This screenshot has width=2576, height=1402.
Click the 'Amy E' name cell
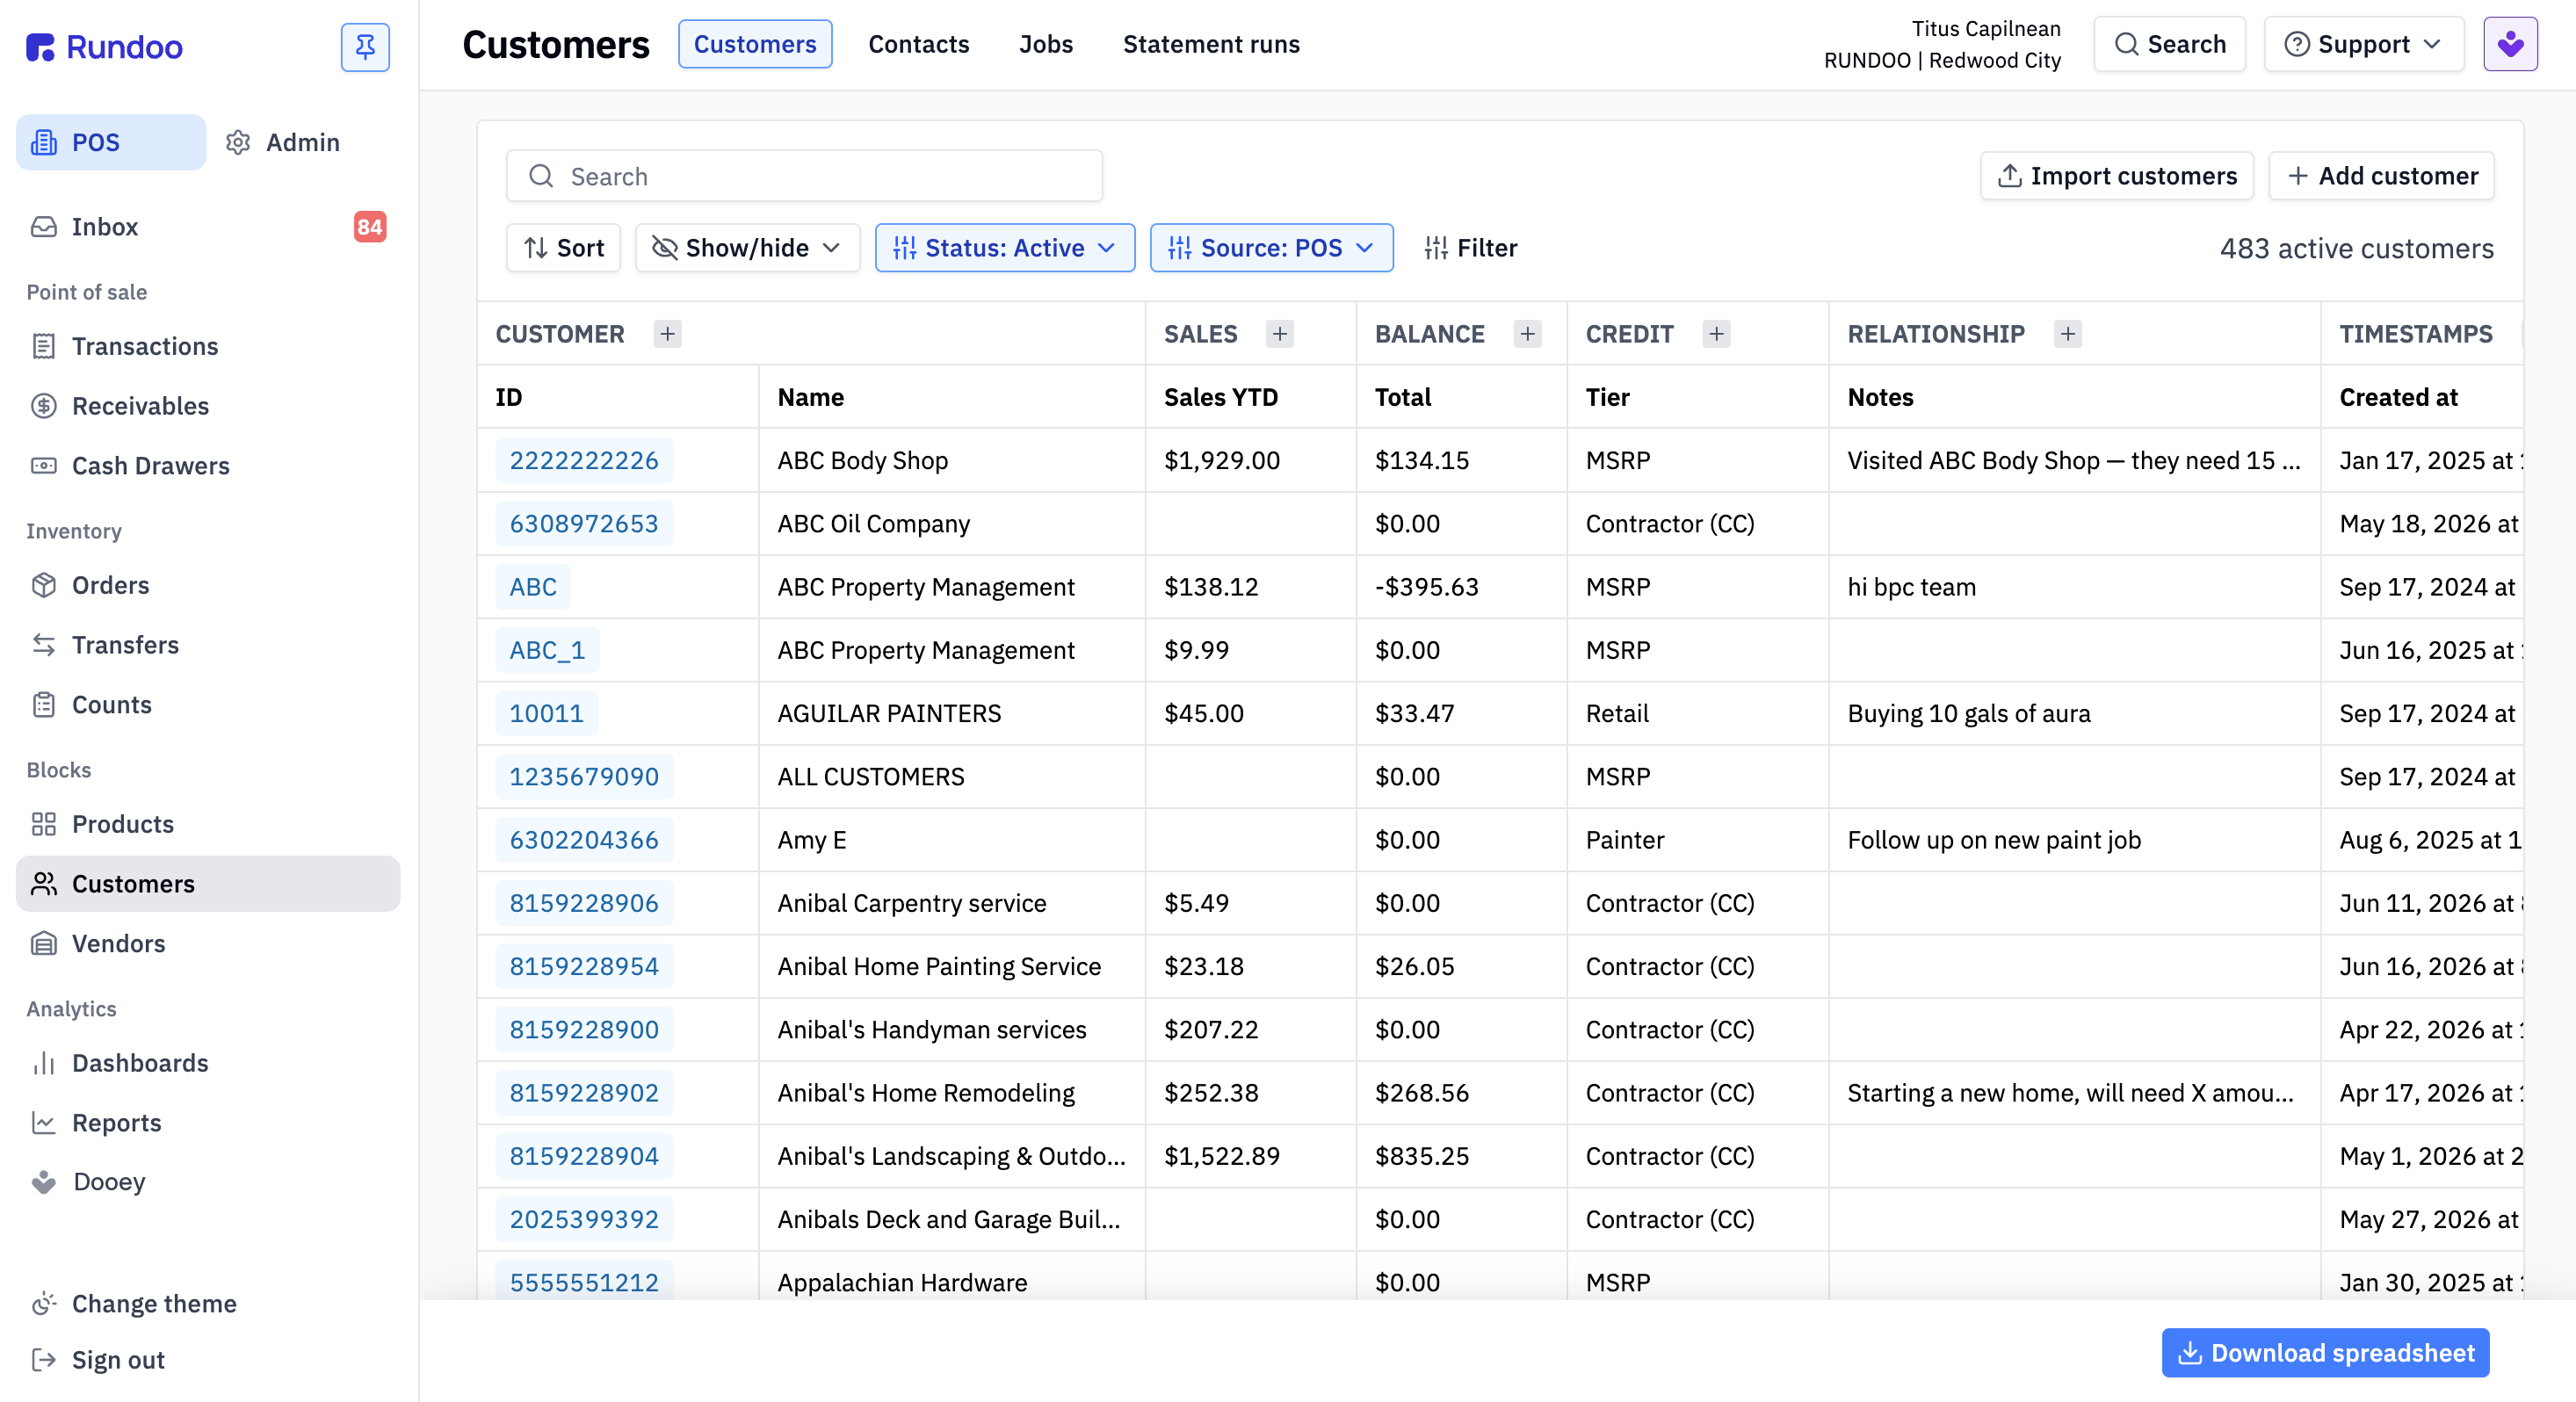tap(952, 840)
